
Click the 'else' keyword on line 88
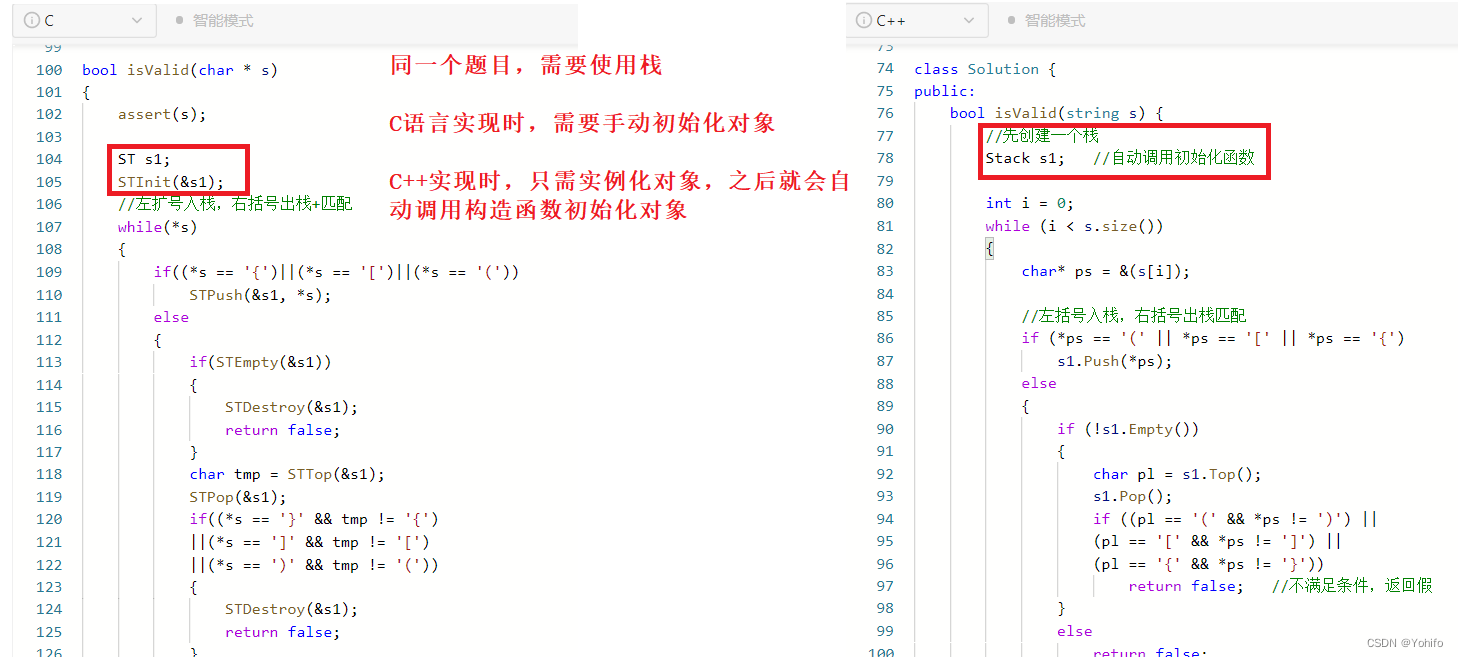[1039, 383]
